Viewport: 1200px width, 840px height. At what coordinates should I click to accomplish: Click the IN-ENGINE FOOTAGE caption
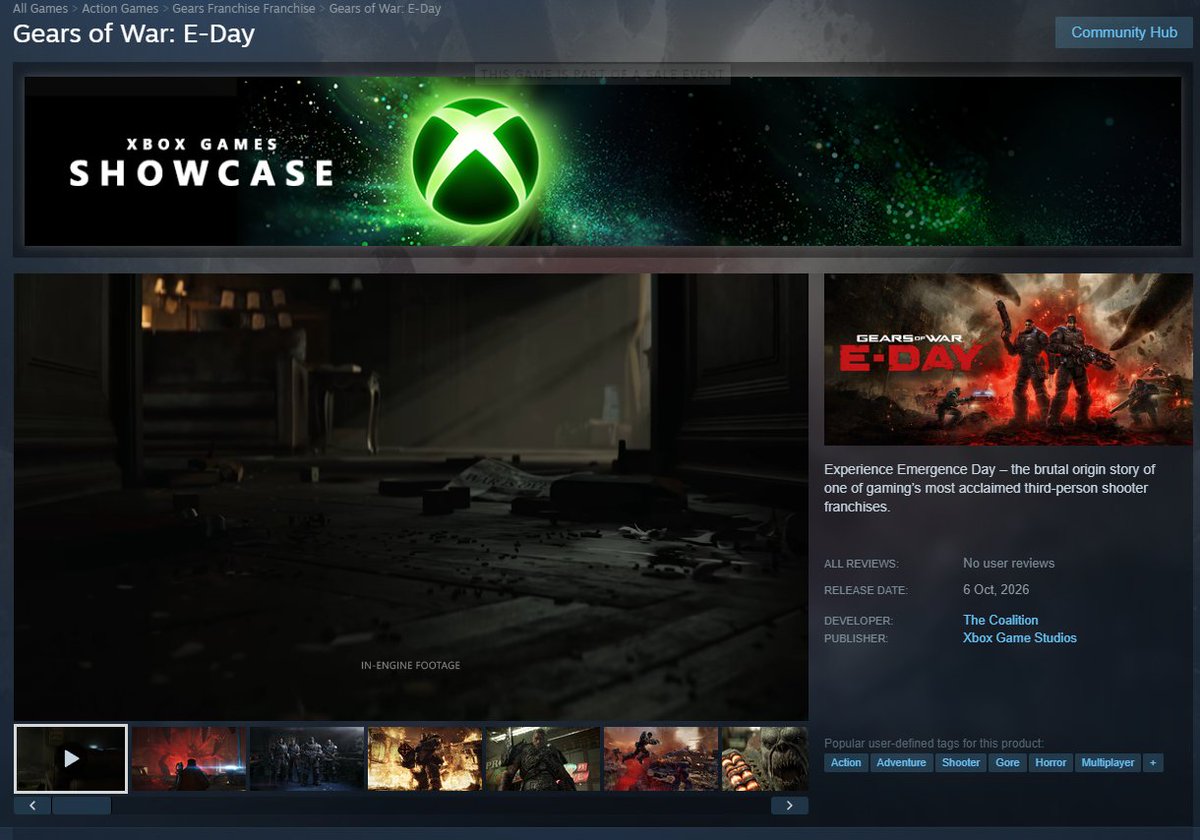(411, 665)
